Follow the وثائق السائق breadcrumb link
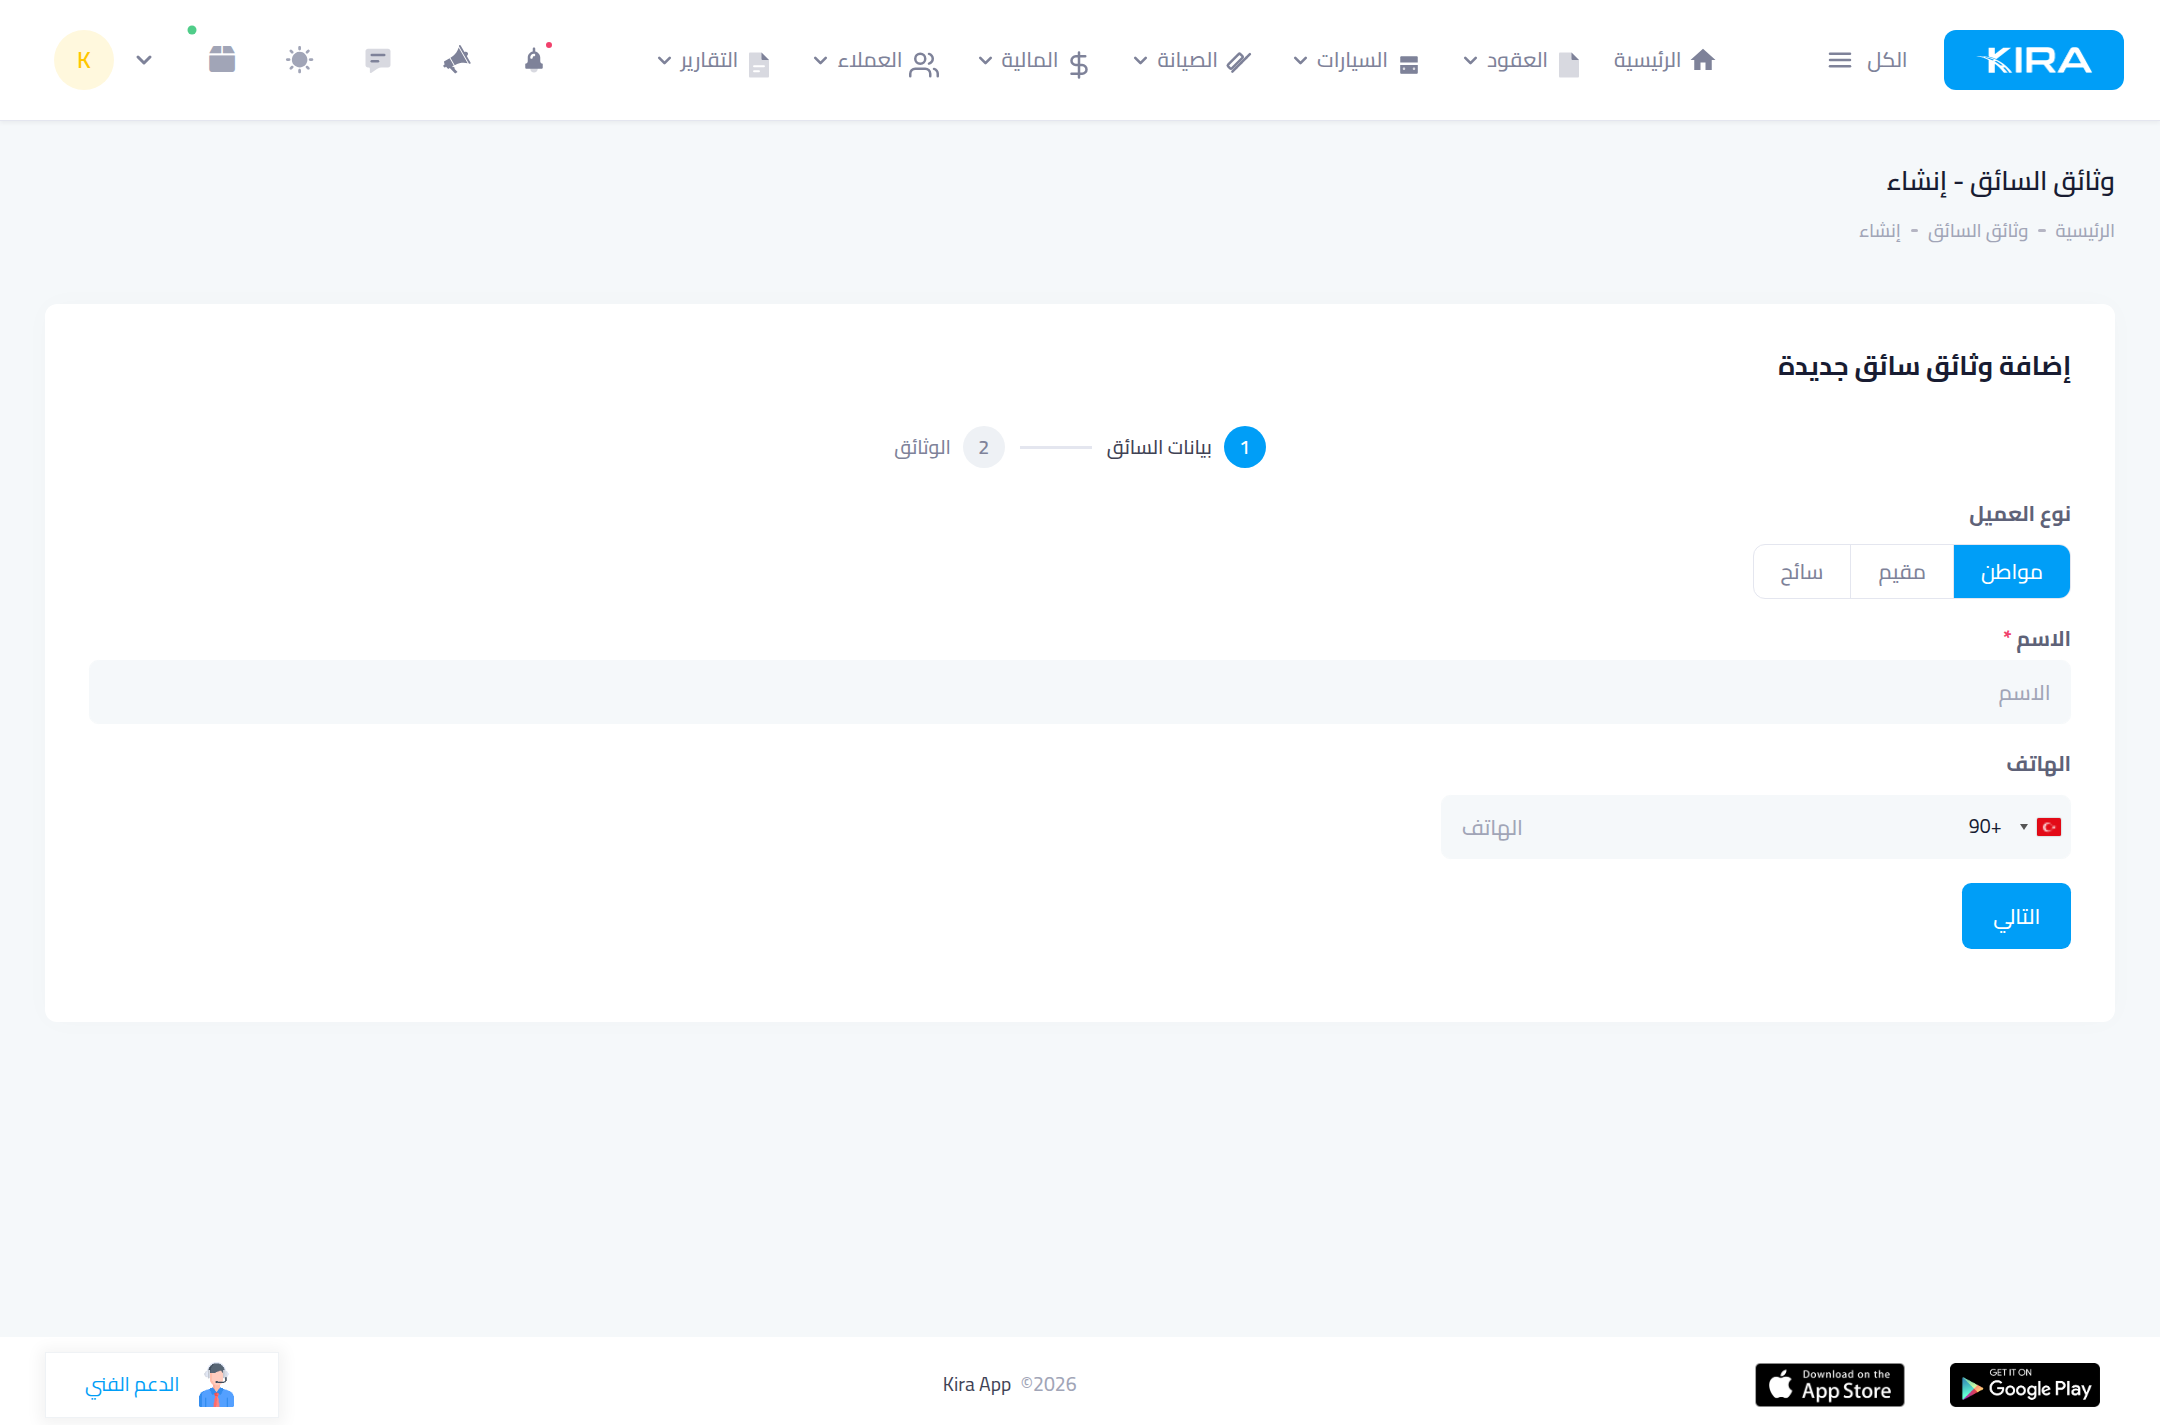 click(1978, 231)
